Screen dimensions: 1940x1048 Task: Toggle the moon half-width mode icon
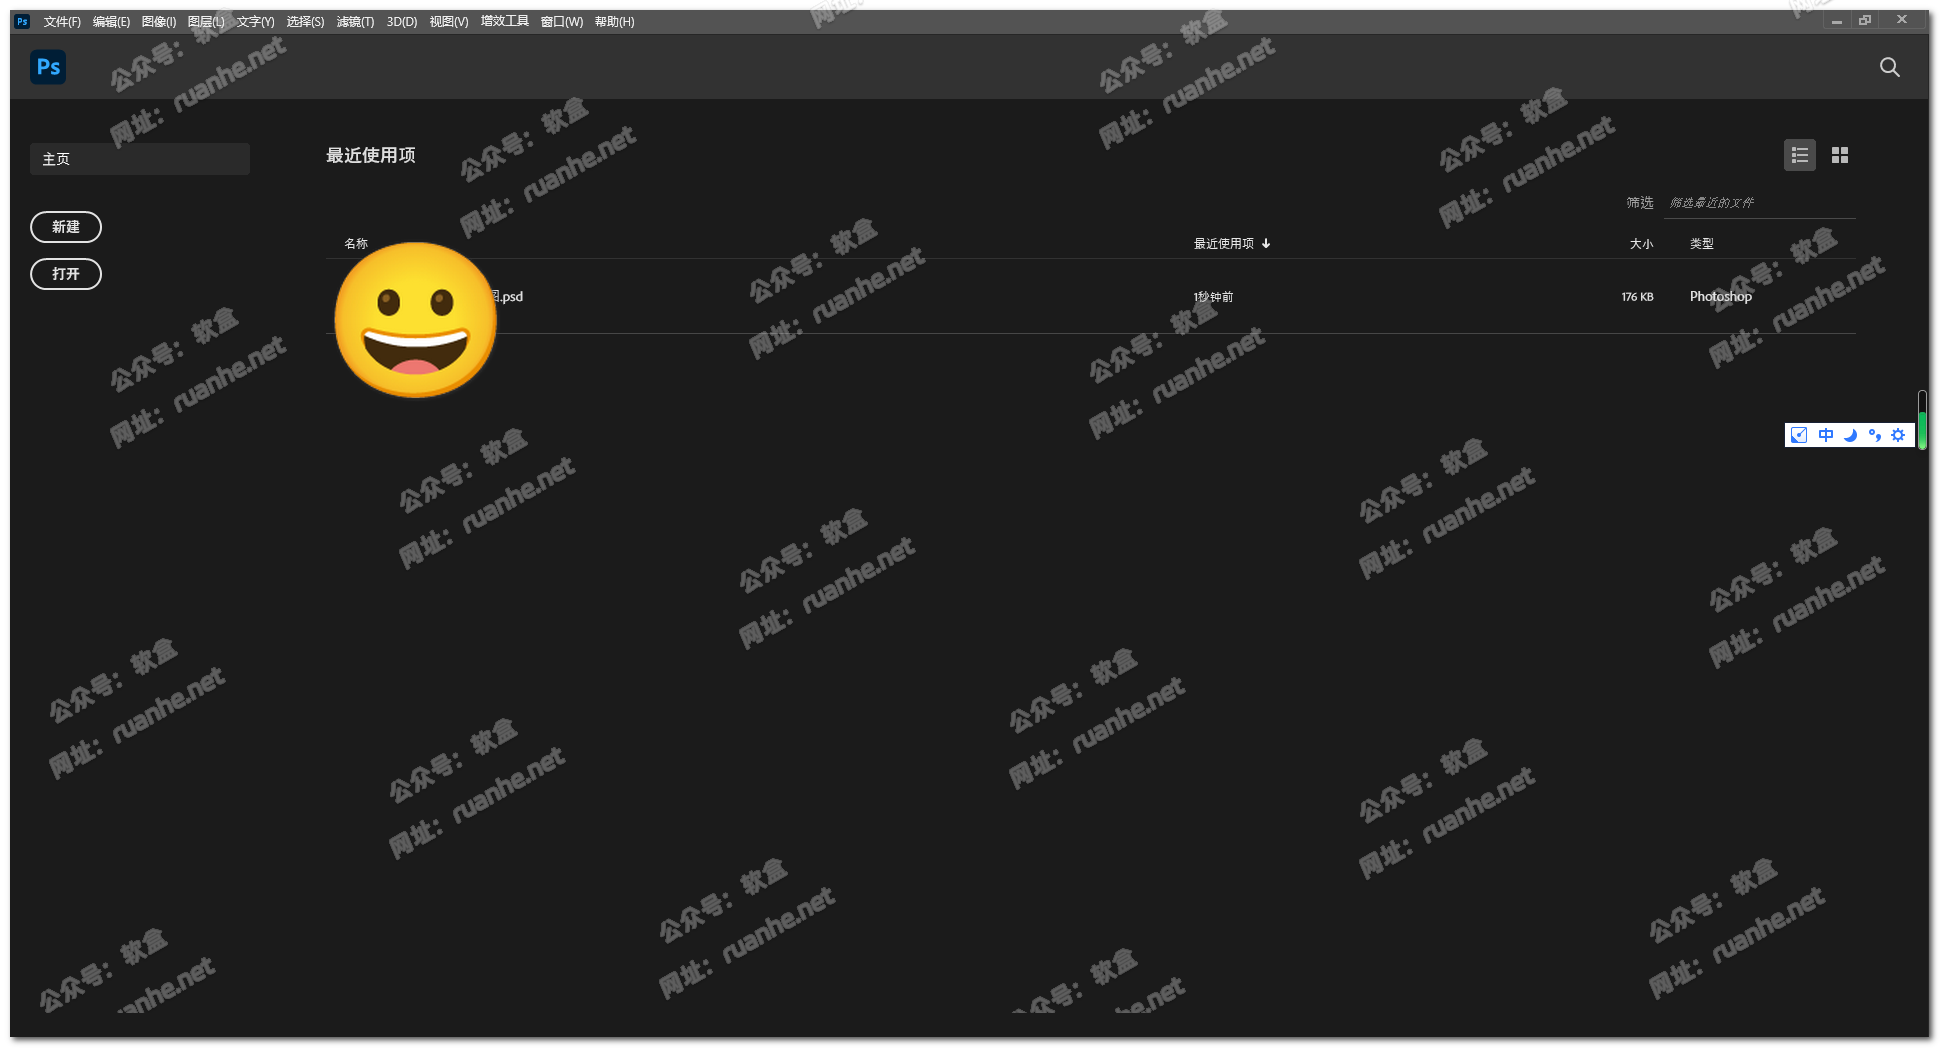(x=1850, y=435)
